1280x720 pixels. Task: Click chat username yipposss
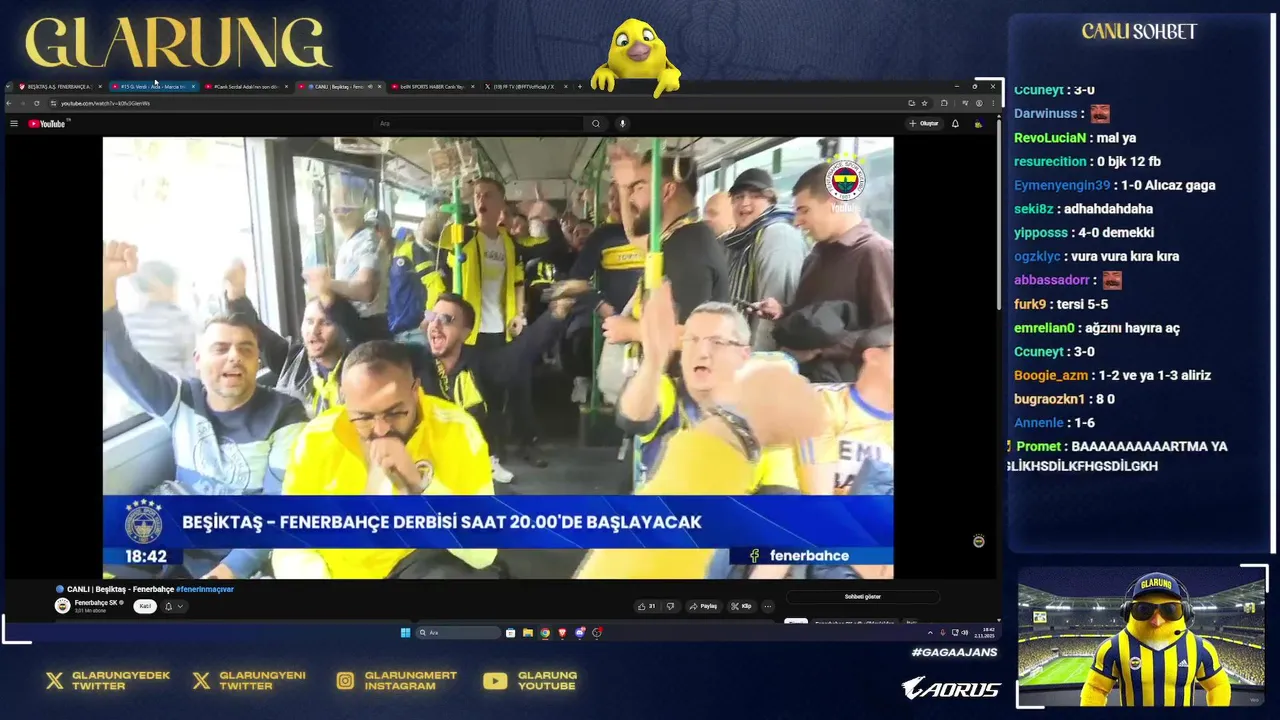point(1041,232)
